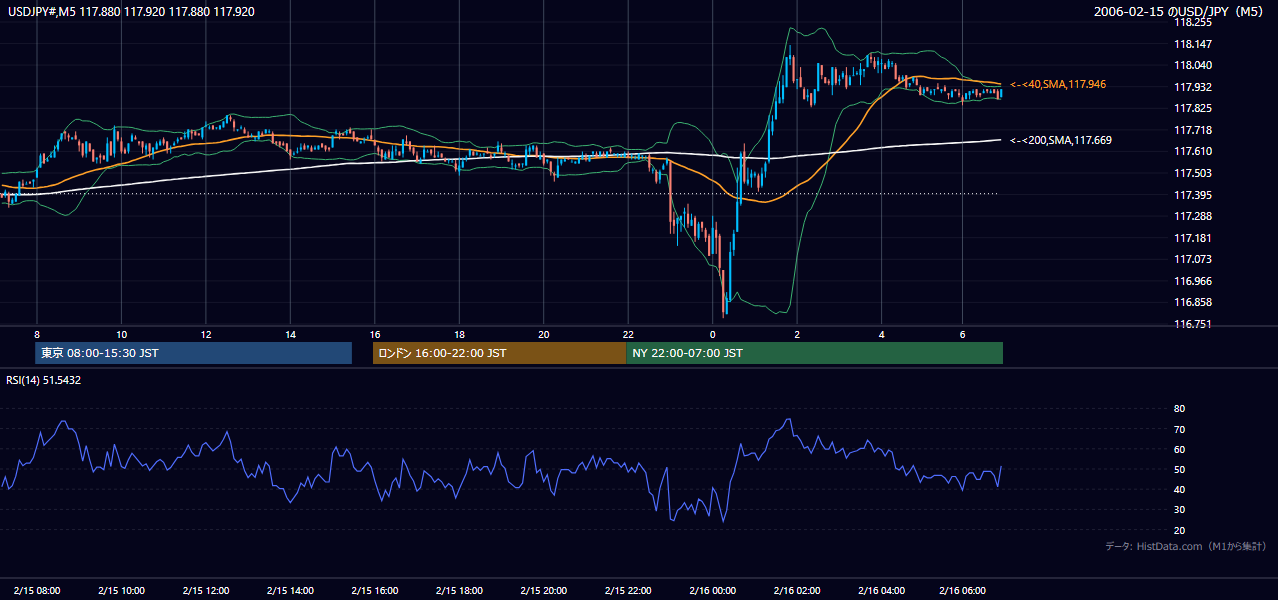Click hour tick 14 on price chart time axis
This screenshot has width=1278, height=600.
click(x=290, y=334)
